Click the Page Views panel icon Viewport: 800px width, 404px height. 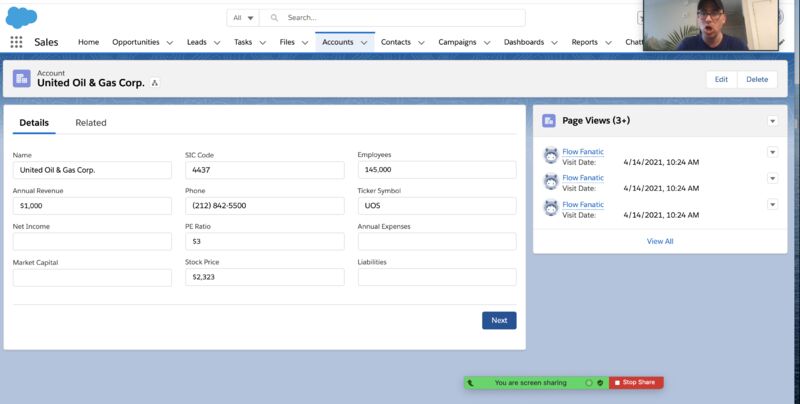point(549,121)
